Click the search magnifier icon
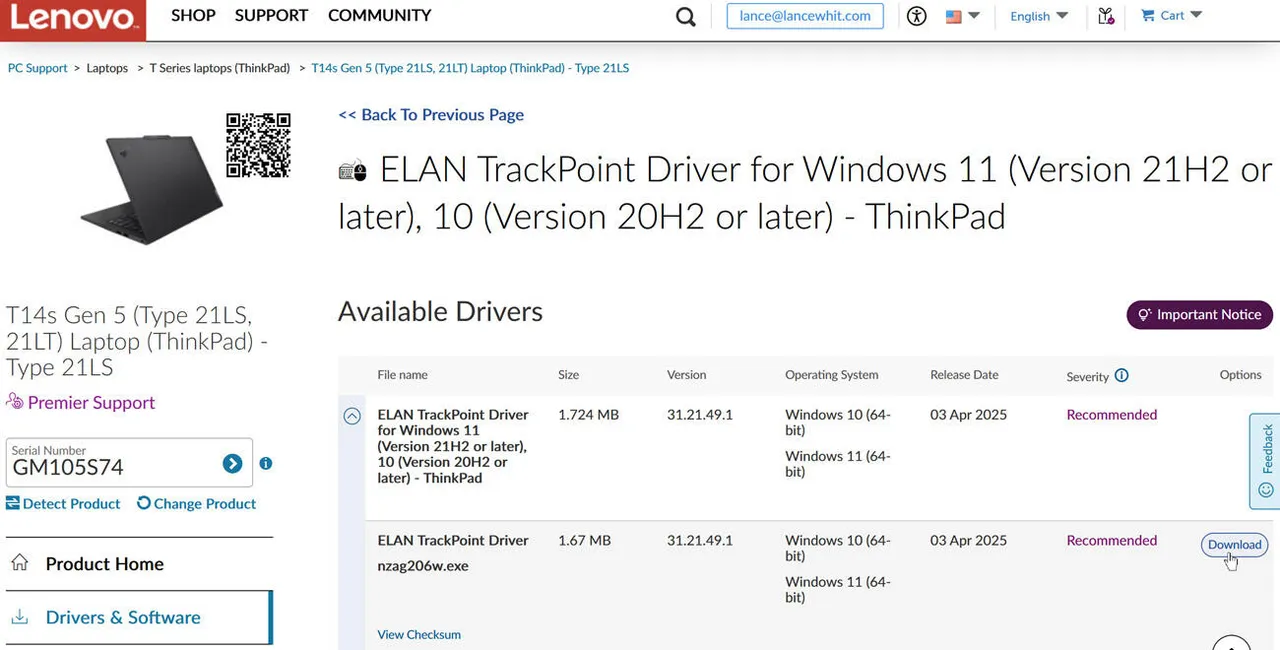The width and height of the screenshot is (1280, 650). [685, 17]
